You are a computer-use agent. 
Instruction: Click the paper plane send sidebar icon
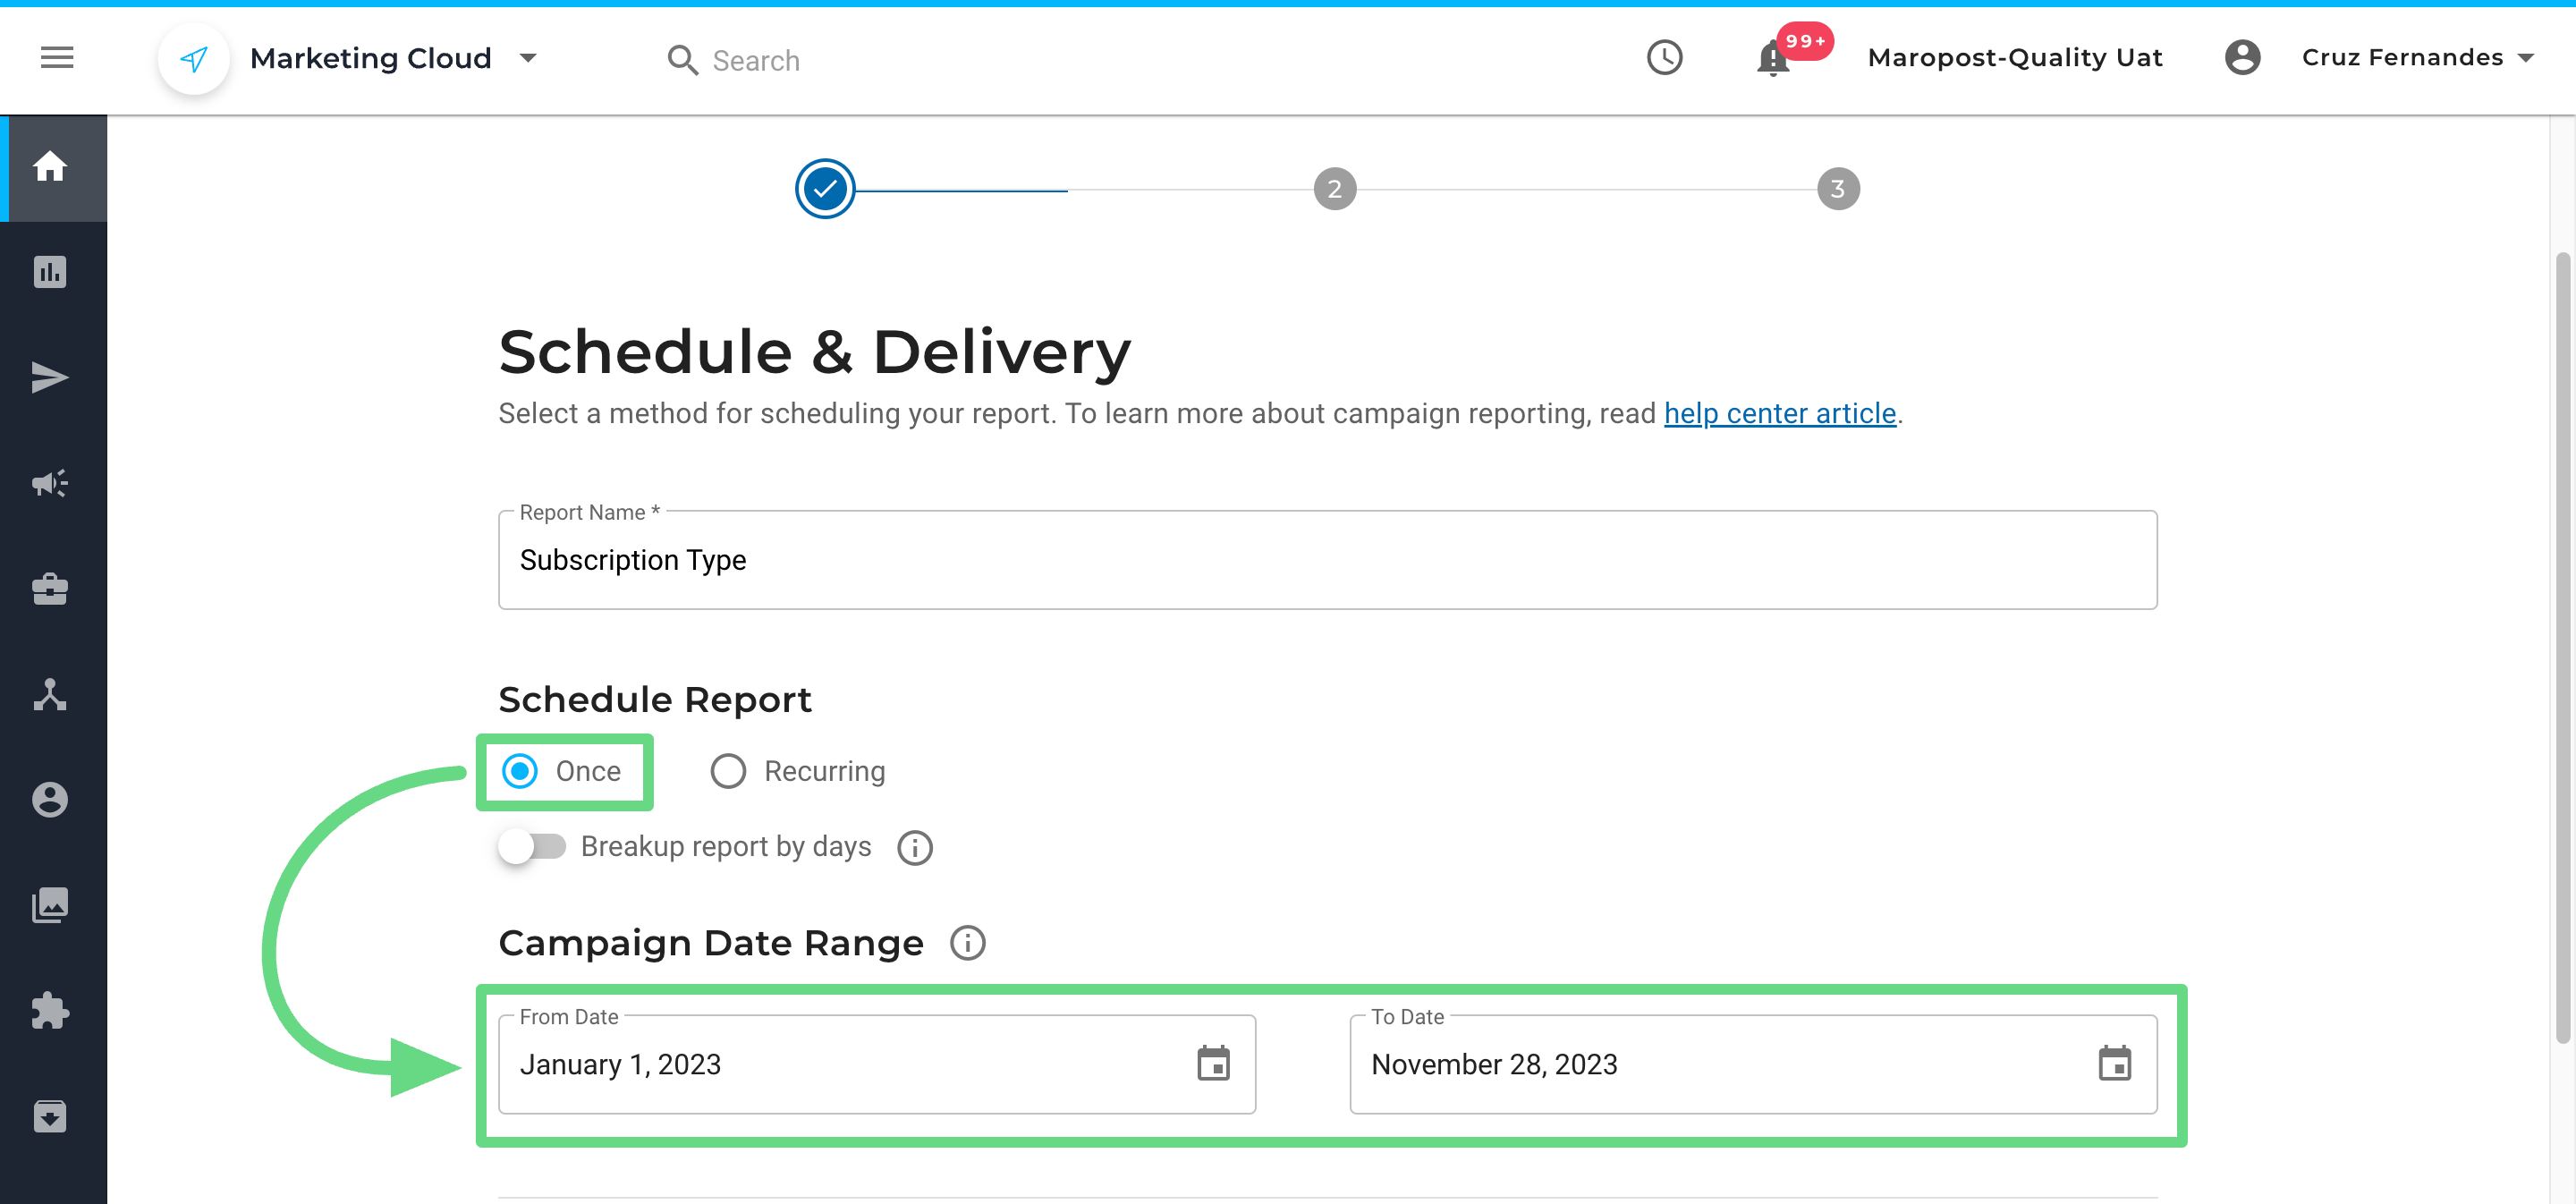point(50,378)
